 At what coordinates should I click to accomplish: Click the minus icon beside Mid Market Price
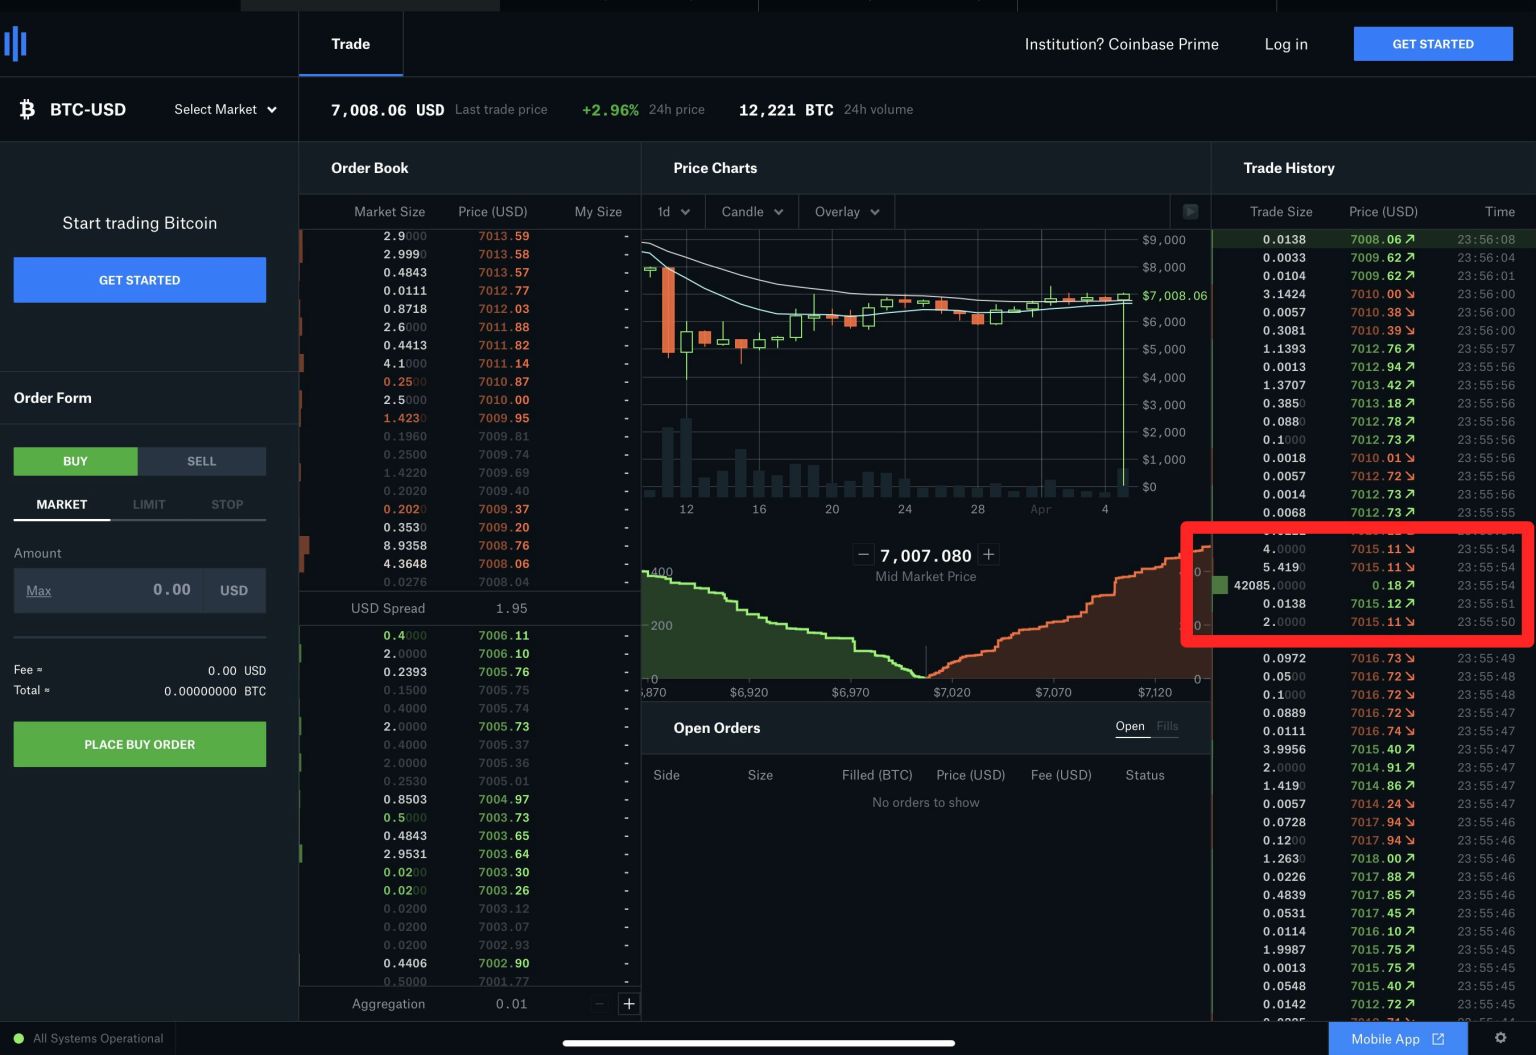(x=862, y=554)
